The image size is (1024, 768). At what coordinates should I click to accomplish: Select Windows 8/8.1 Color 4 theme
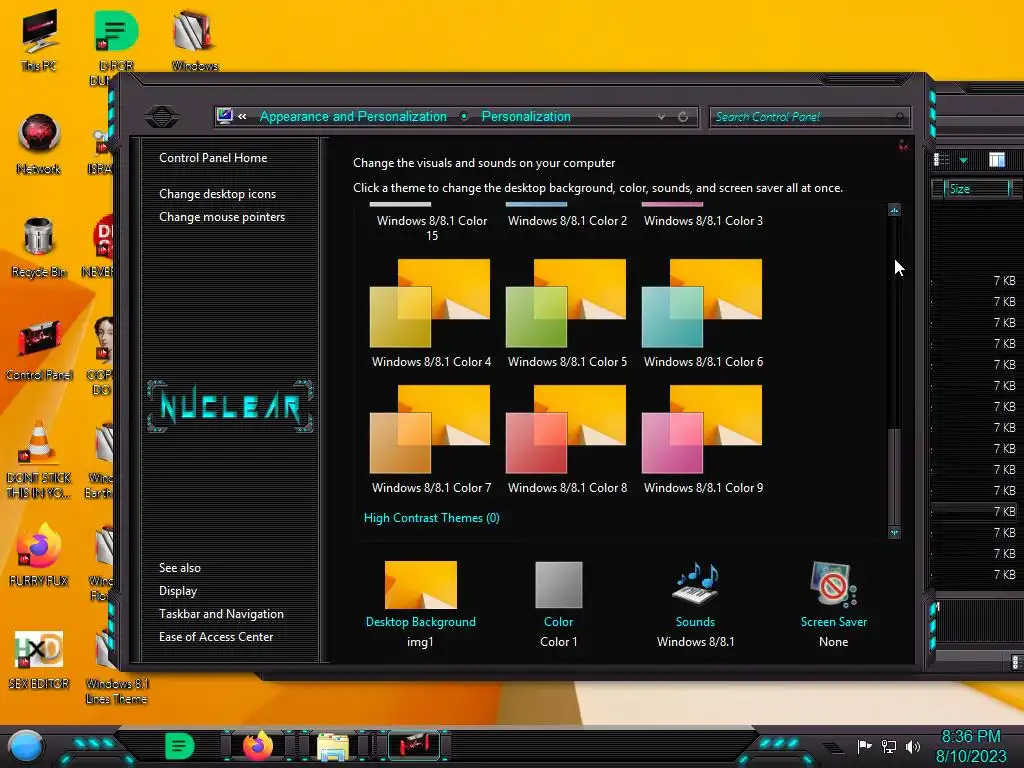pyautogui.click(x=431, y=313)
